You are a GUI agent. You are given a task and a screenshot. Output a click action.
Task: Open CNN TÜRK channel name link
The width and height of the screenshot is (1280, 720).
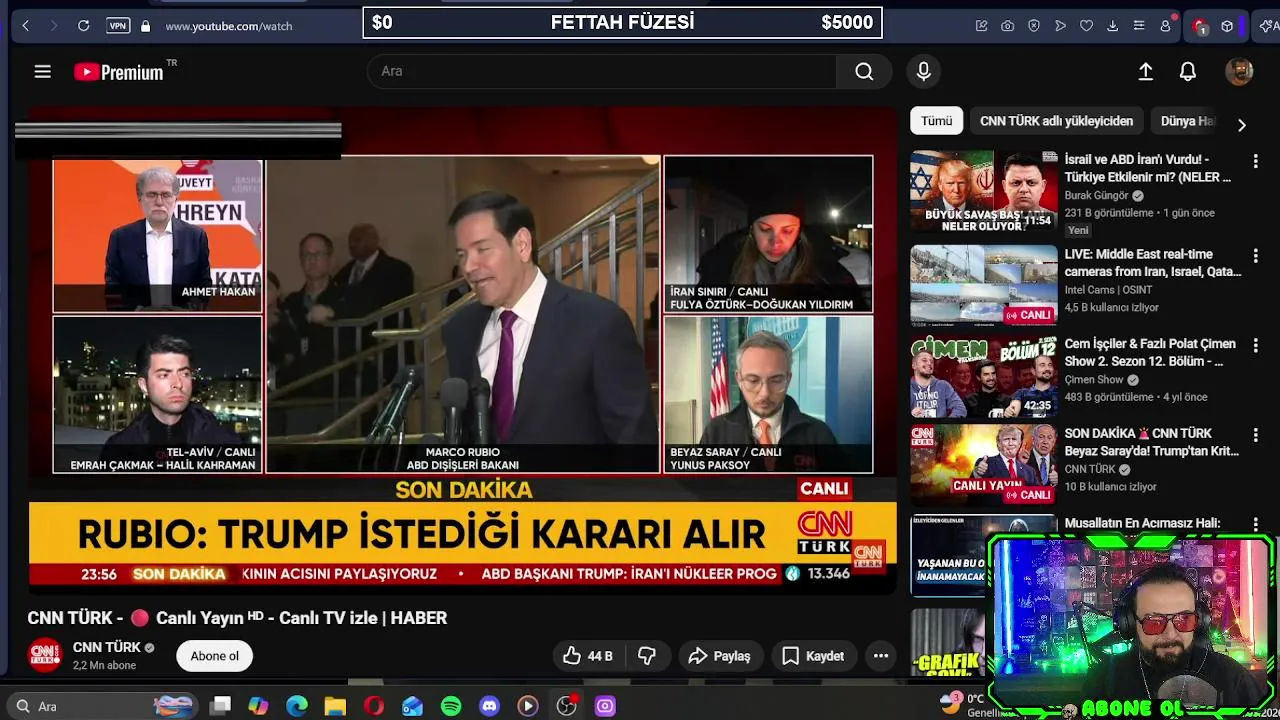point(107,647)
